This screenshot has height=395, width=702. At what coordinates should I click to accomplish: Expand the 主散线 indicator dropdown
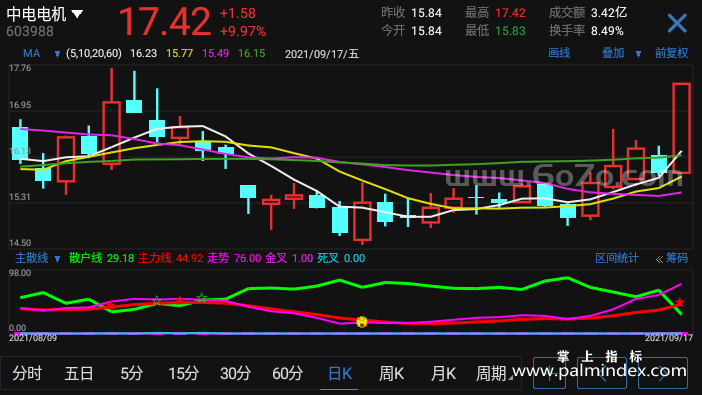pyautogui.click(x=57, y=259)
